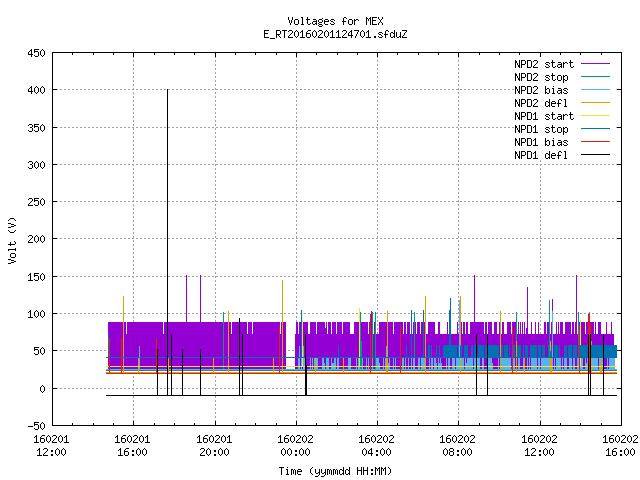Click the orange NPD2 defl legend line
The height and width of the screenshot is (480, 640).
click(x=595, y=102)
